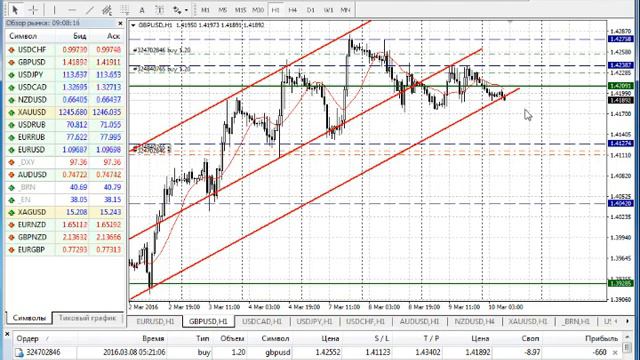Screen dimensions: 640x360
Task: Click the XAUUSD symbol arrow icon
Action: tap(11, 112)
